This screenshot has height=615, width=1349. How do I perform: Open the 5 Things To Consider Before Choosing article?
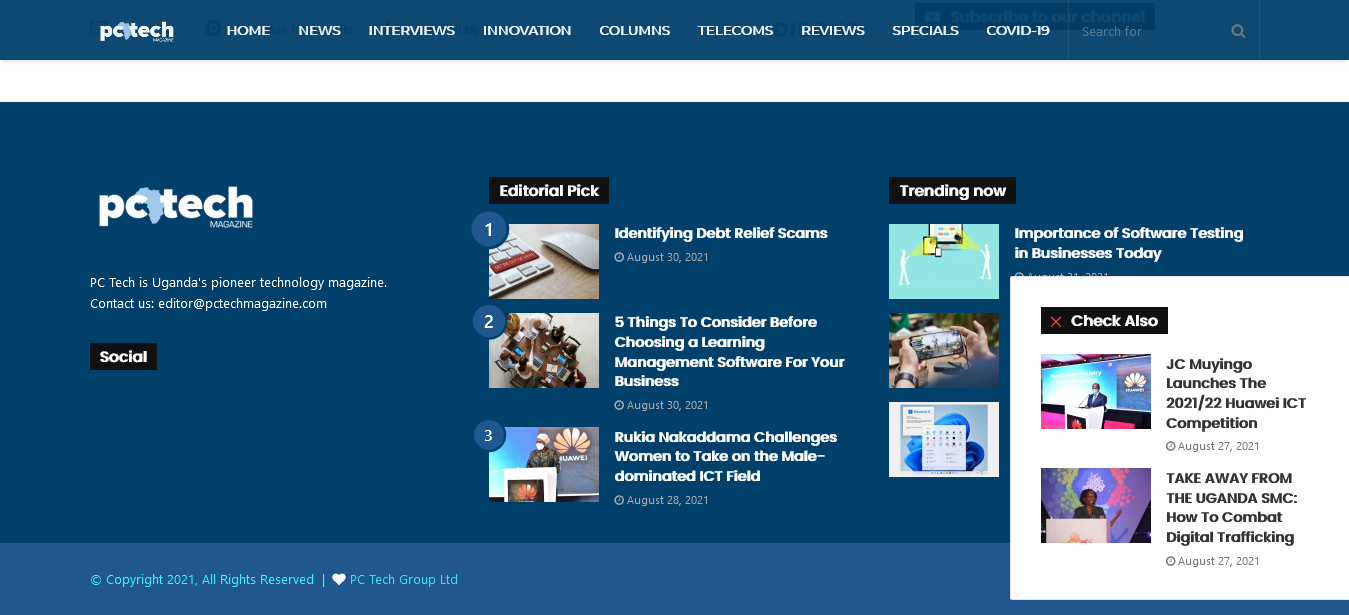(729, 352)
